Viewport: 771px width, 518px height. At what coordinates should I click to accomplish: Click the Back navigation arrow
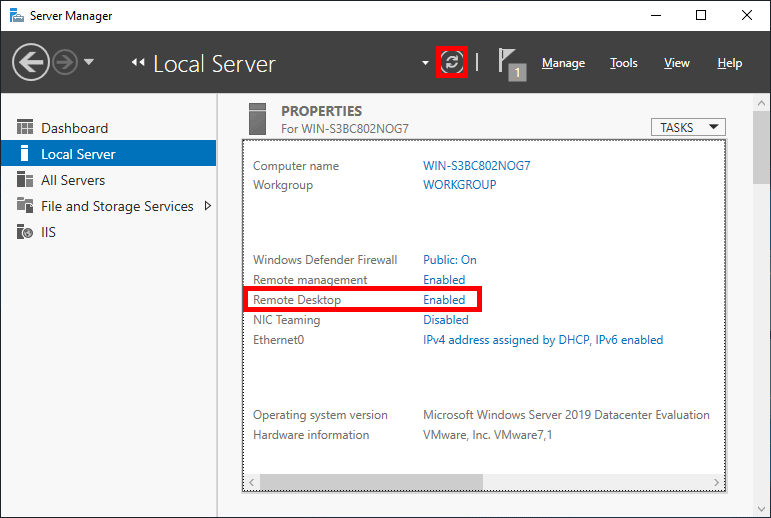[x=31, y=63]
